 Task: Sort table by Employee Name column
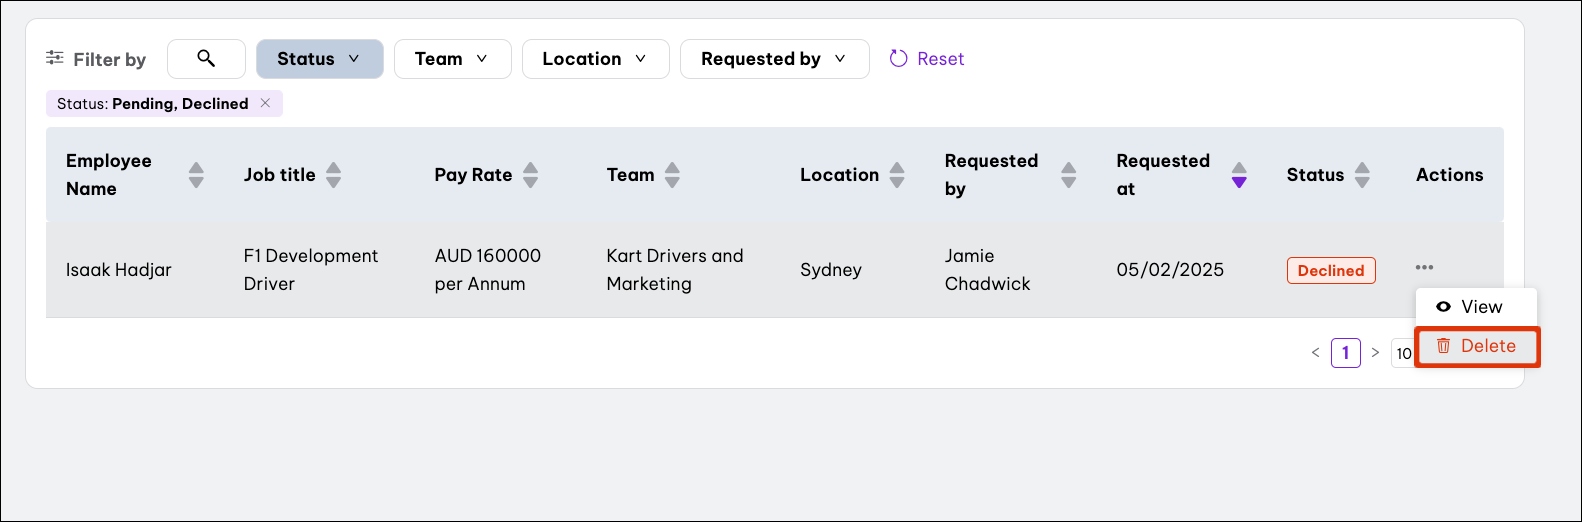pyautogui.click(x=196, y=175)
